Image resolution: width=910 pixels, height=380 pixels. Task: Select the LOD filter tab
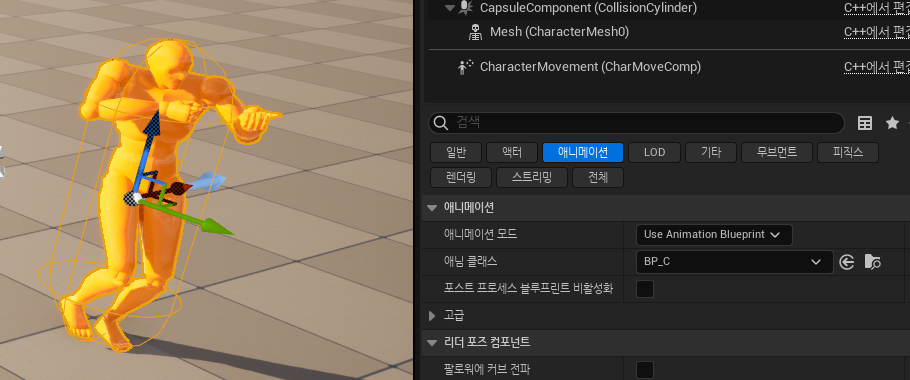click(654, 153)
